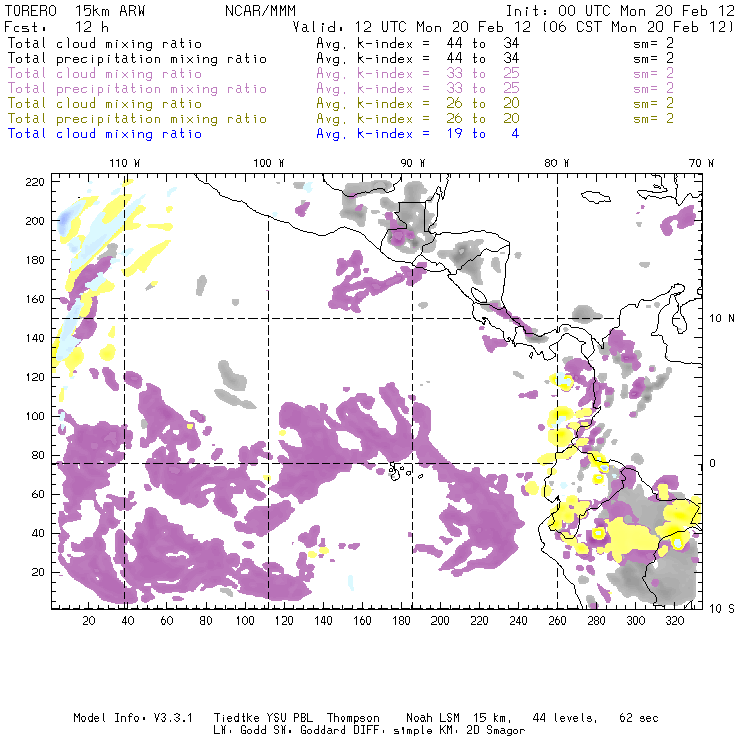Click '260' on the horizontal axis

557,621
